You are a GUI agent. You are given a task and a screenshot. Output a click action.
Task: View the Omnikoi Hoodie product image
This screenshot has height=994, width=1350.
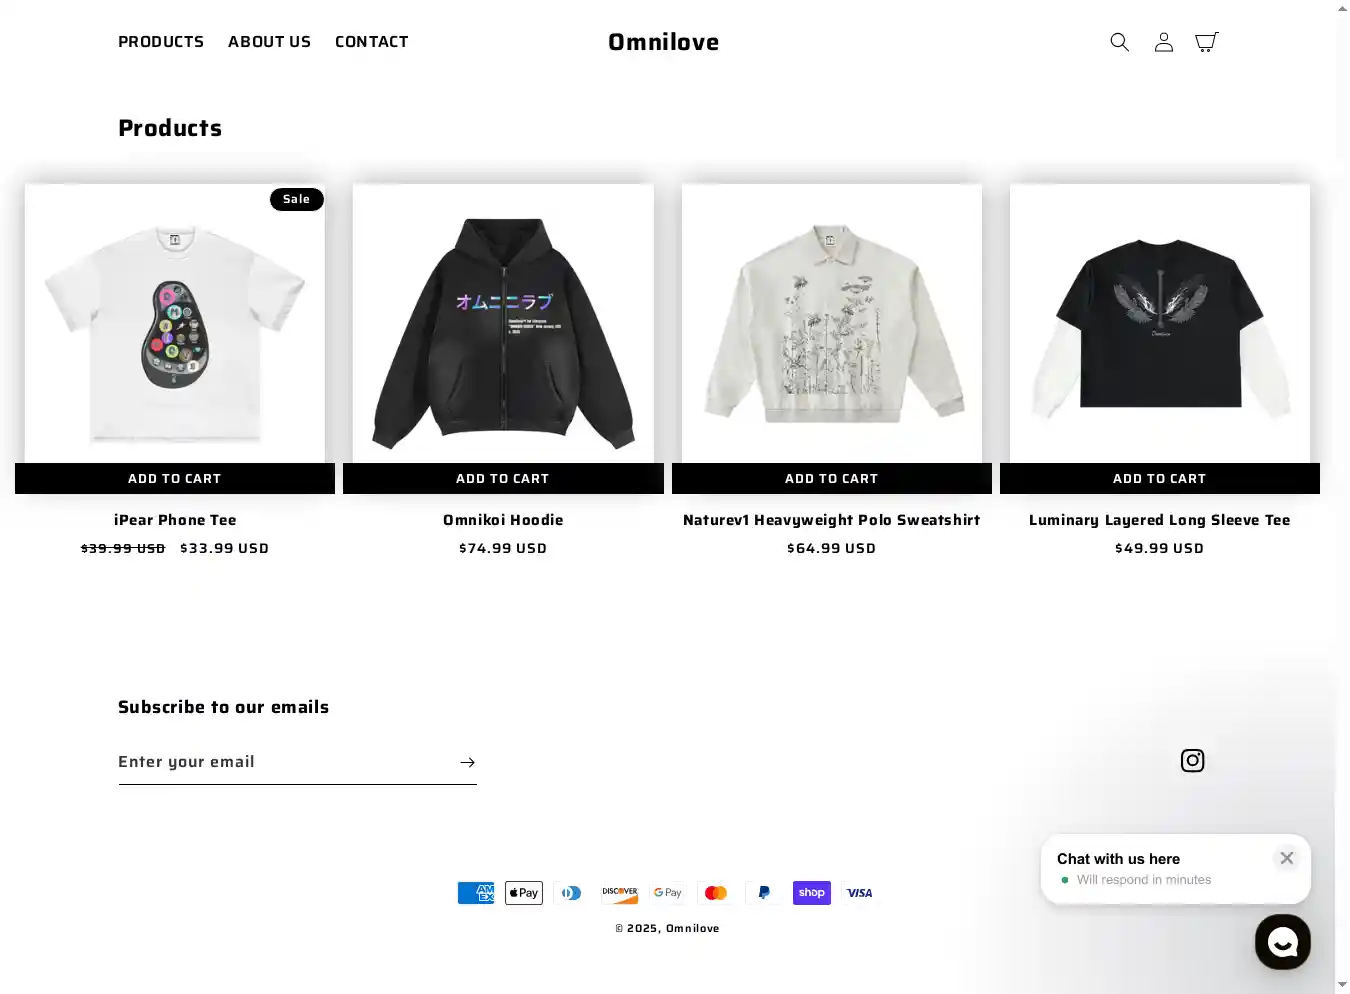point(503,323)
